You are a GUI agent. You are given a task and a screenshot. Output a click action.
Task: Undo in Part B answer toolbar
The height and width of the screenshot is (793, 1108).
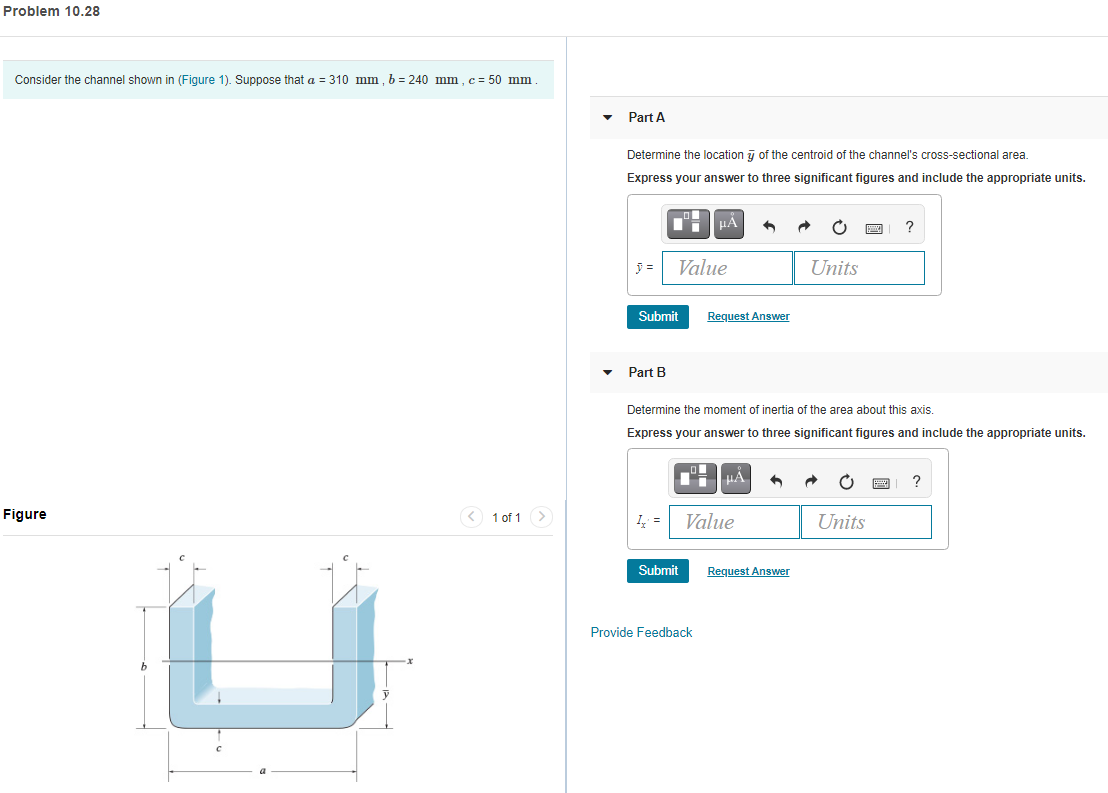click(x=776, y=481)
